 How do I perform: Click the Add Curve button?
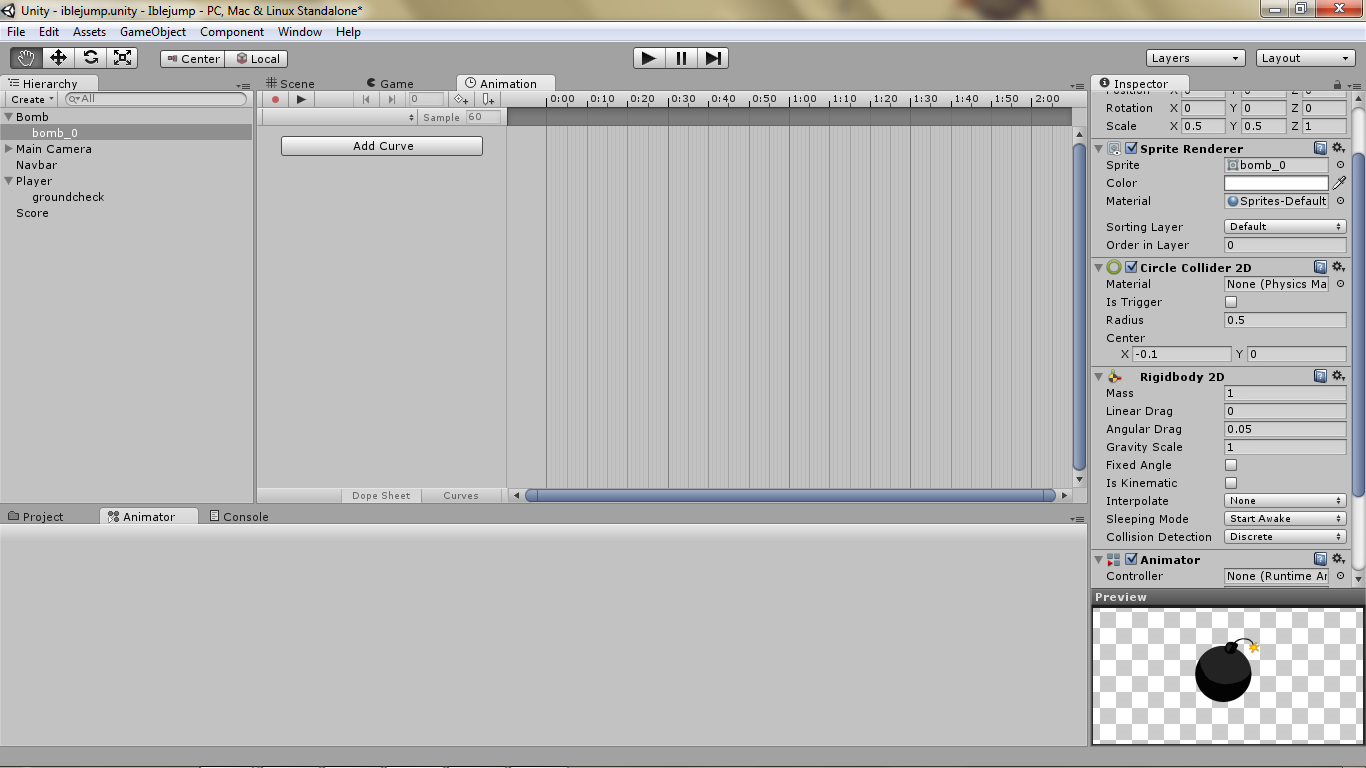pos(382,146)
